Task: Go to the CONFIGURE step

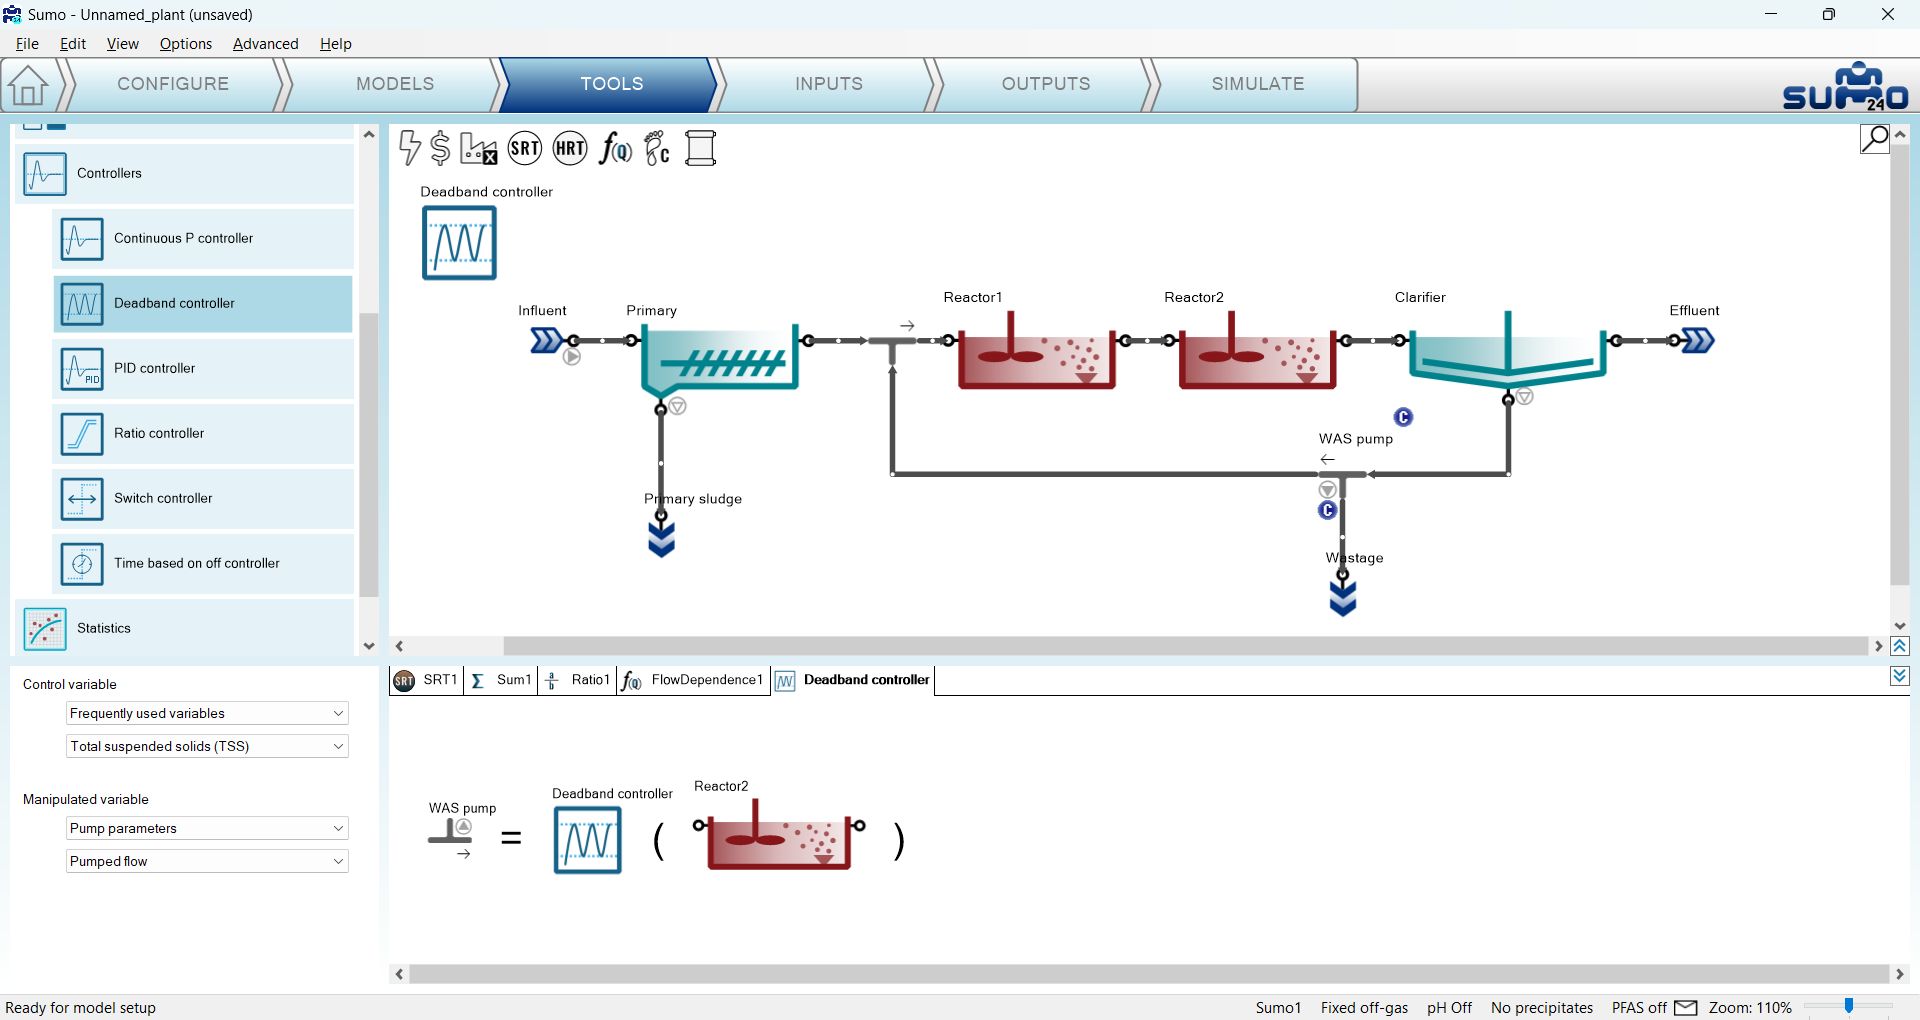Action: [173, 84]
